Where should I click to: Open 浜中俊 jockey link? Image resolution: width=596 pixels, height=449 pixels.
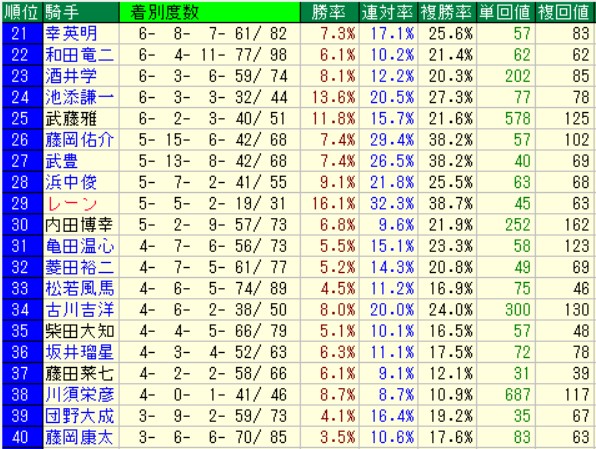(x=71, y=182)
